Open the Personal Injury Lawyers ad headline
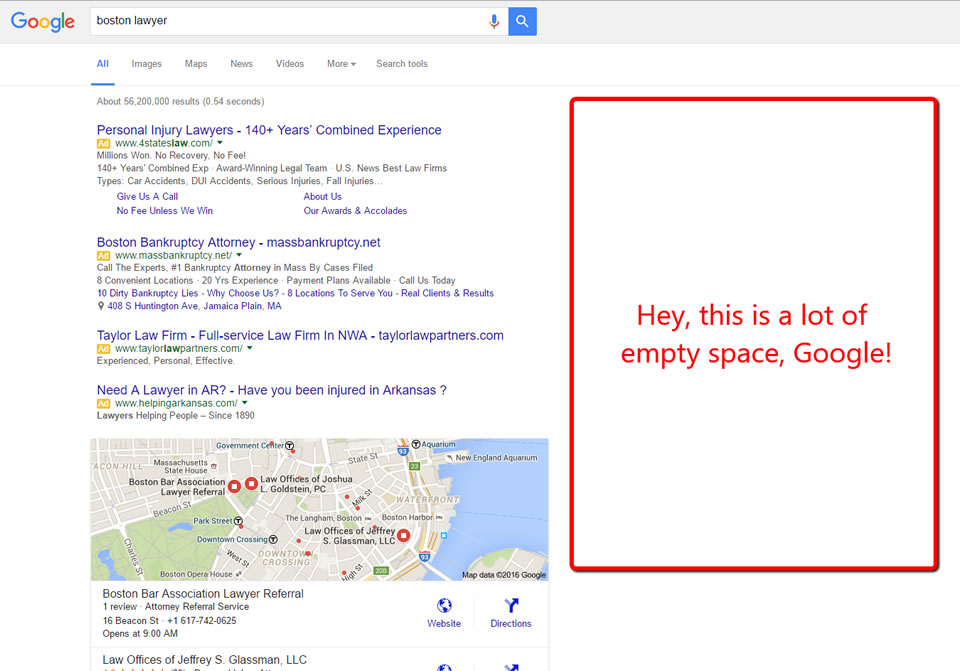Screen dimensions: 960x671 (269, 130)
